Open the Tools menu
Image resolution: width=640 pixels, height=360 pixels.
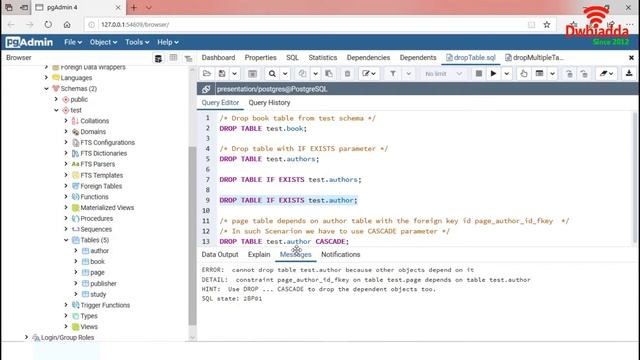point(137,42)
